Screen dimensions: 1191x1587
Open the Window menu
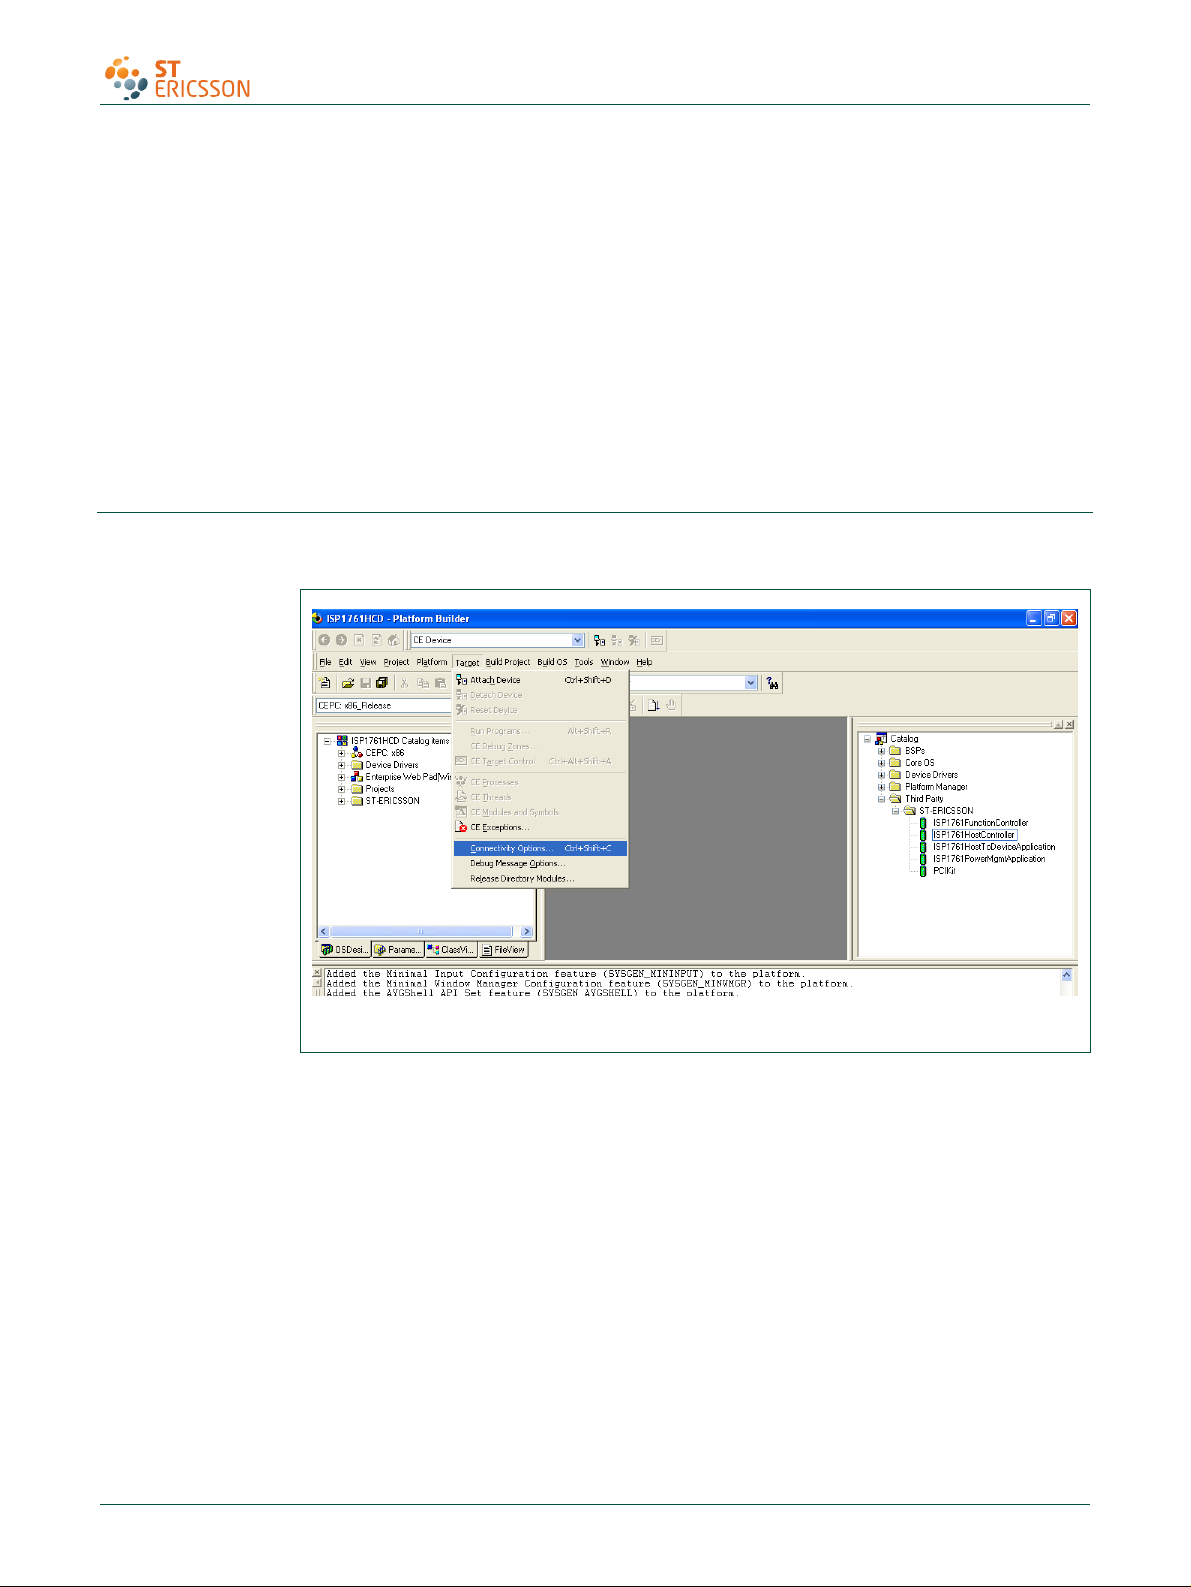click(615, 662)
